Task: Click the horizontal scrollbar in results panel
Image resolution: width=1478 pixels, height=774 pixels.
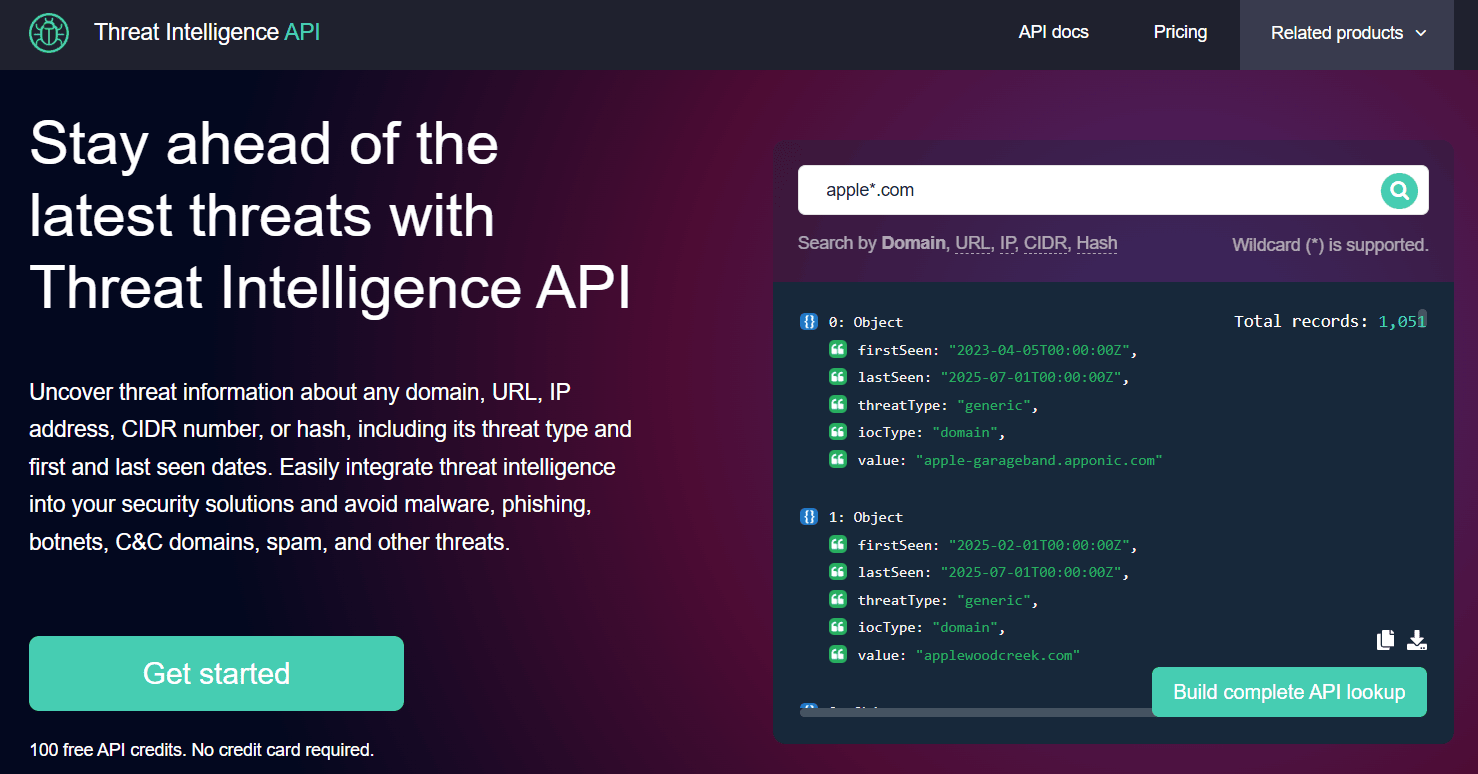Action: coord(977,711)
